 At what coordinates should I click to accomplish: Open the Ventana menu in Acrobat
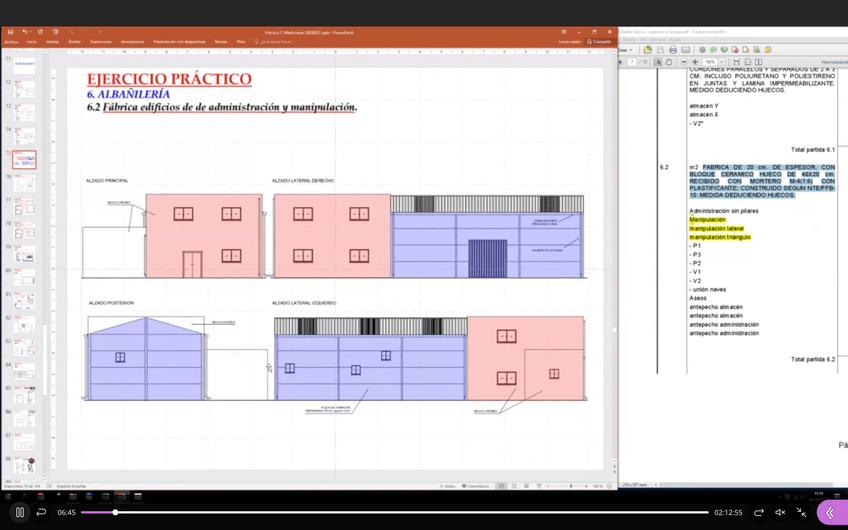click(658, 39)
